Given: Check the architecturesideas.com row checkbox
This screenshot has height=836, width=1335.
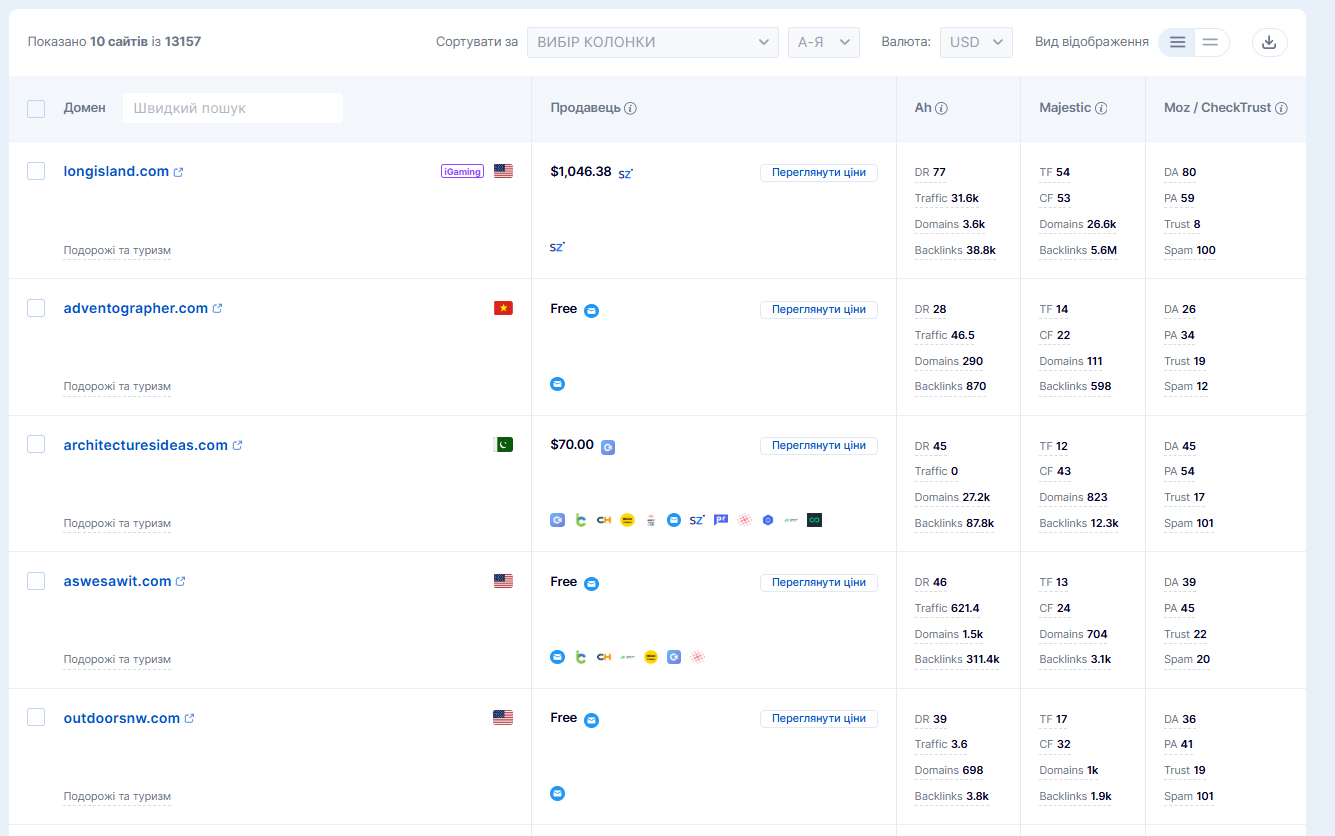Looking at the screenshot, I should point(36,444).
